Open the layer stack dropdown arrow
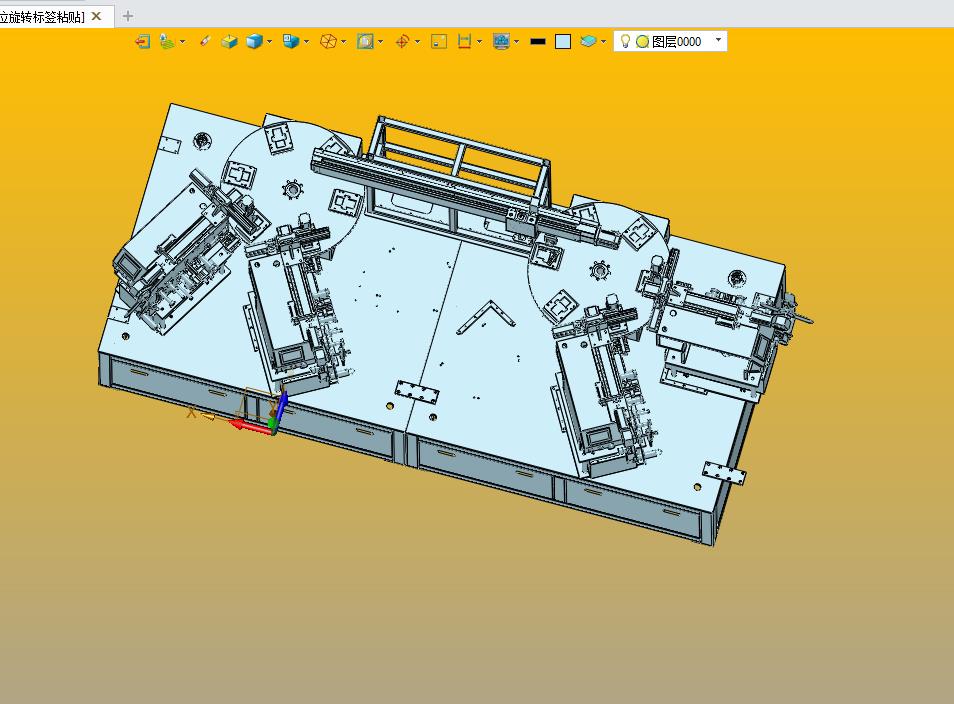 pos(604,41)
